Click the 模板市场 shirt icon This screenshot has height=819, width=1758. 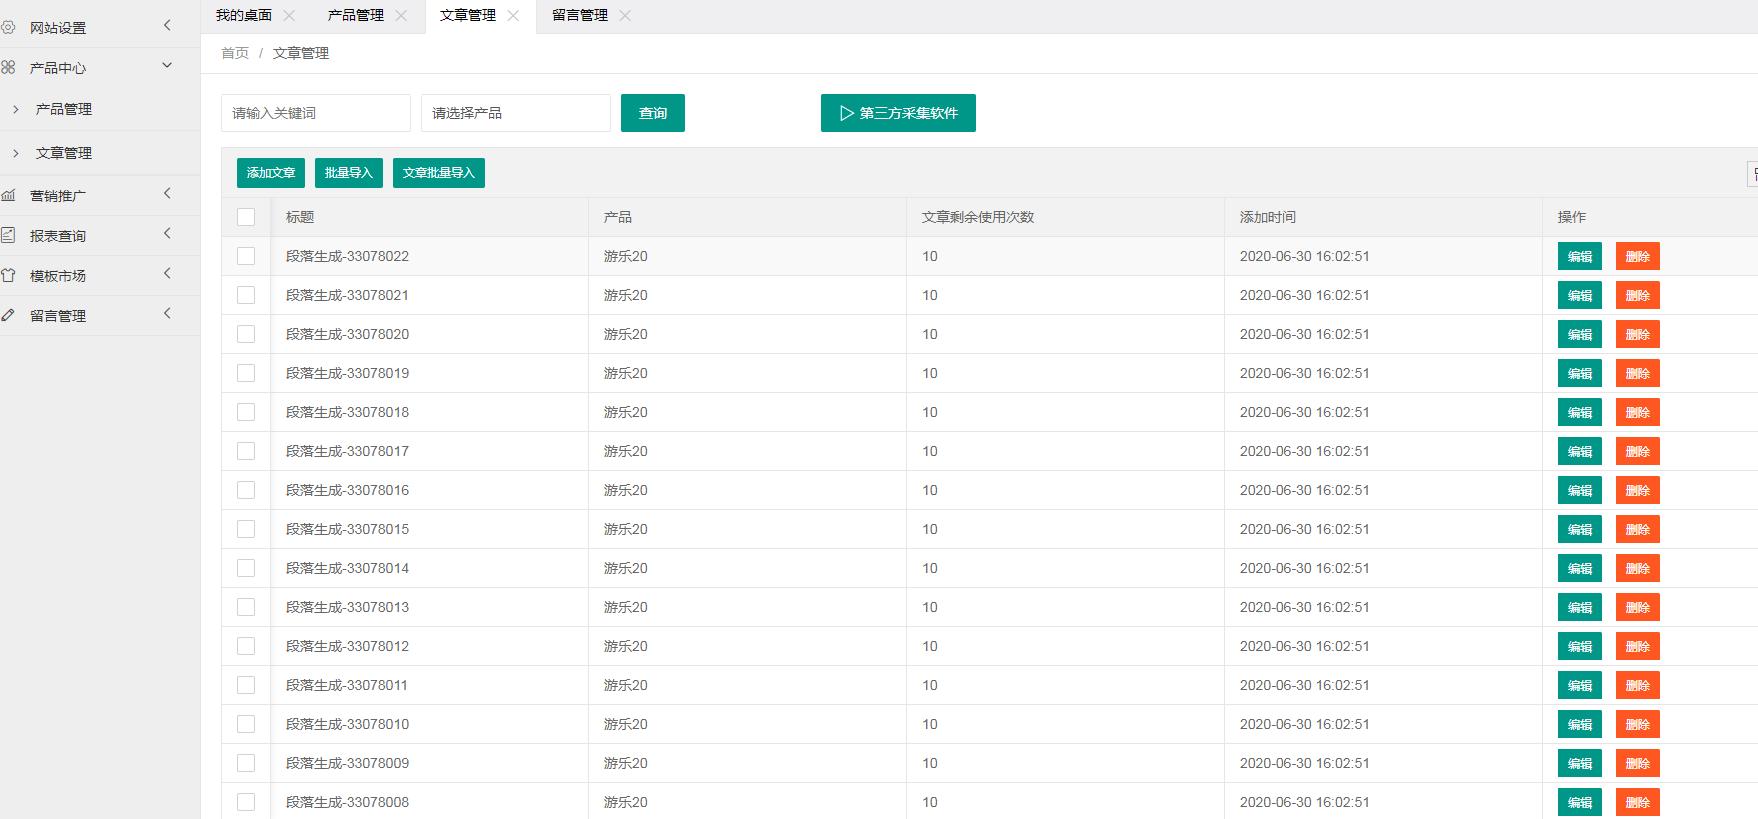[8, 275]
